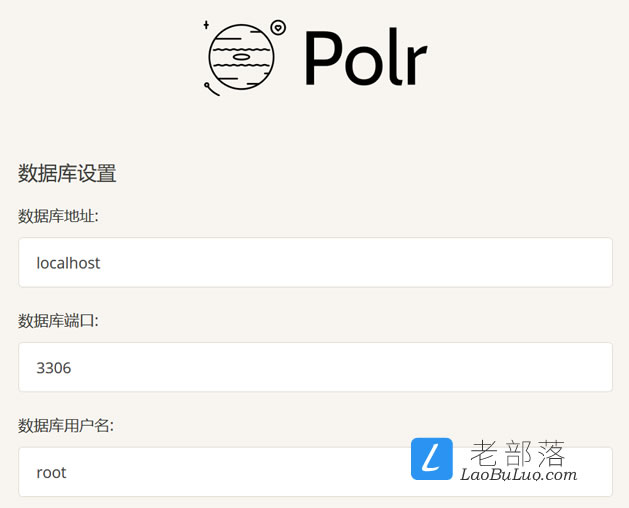Click the sparkle star above the planet
The height and width of the screenshot is (508, 629).
coord(206,25)
